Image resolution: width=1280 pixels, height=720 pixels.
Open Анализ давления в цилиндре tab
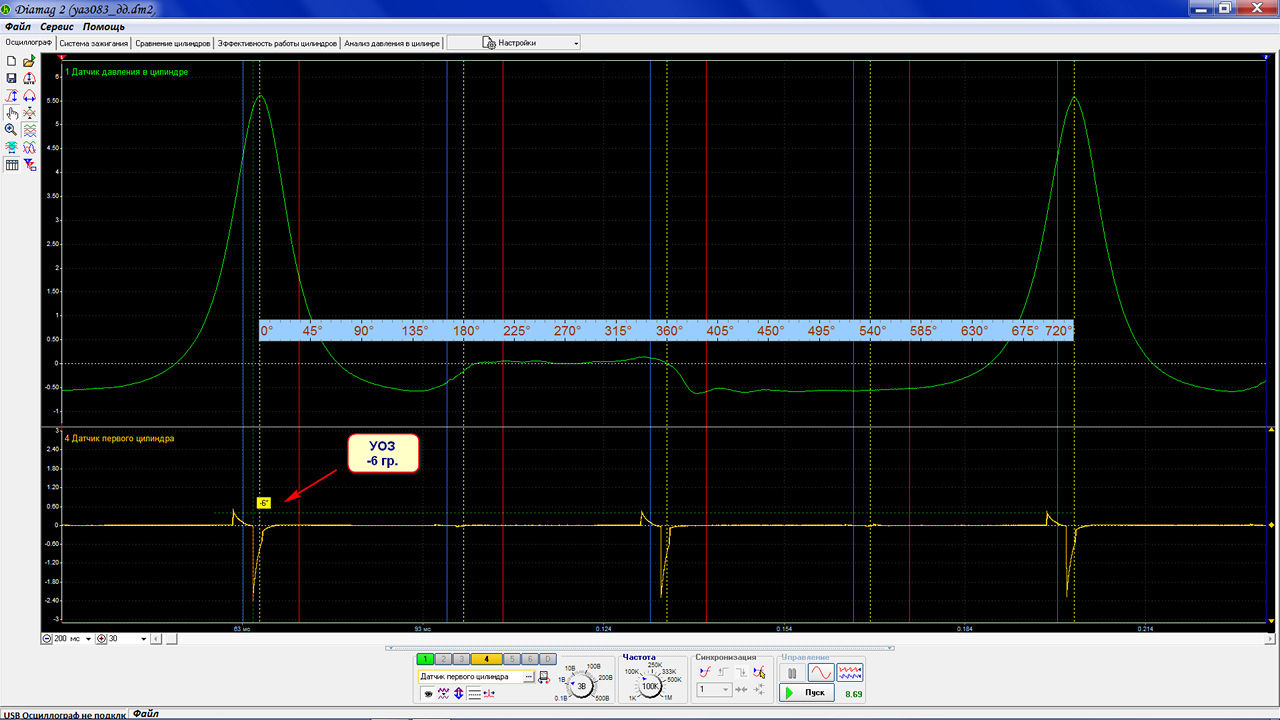click(392, 43)
